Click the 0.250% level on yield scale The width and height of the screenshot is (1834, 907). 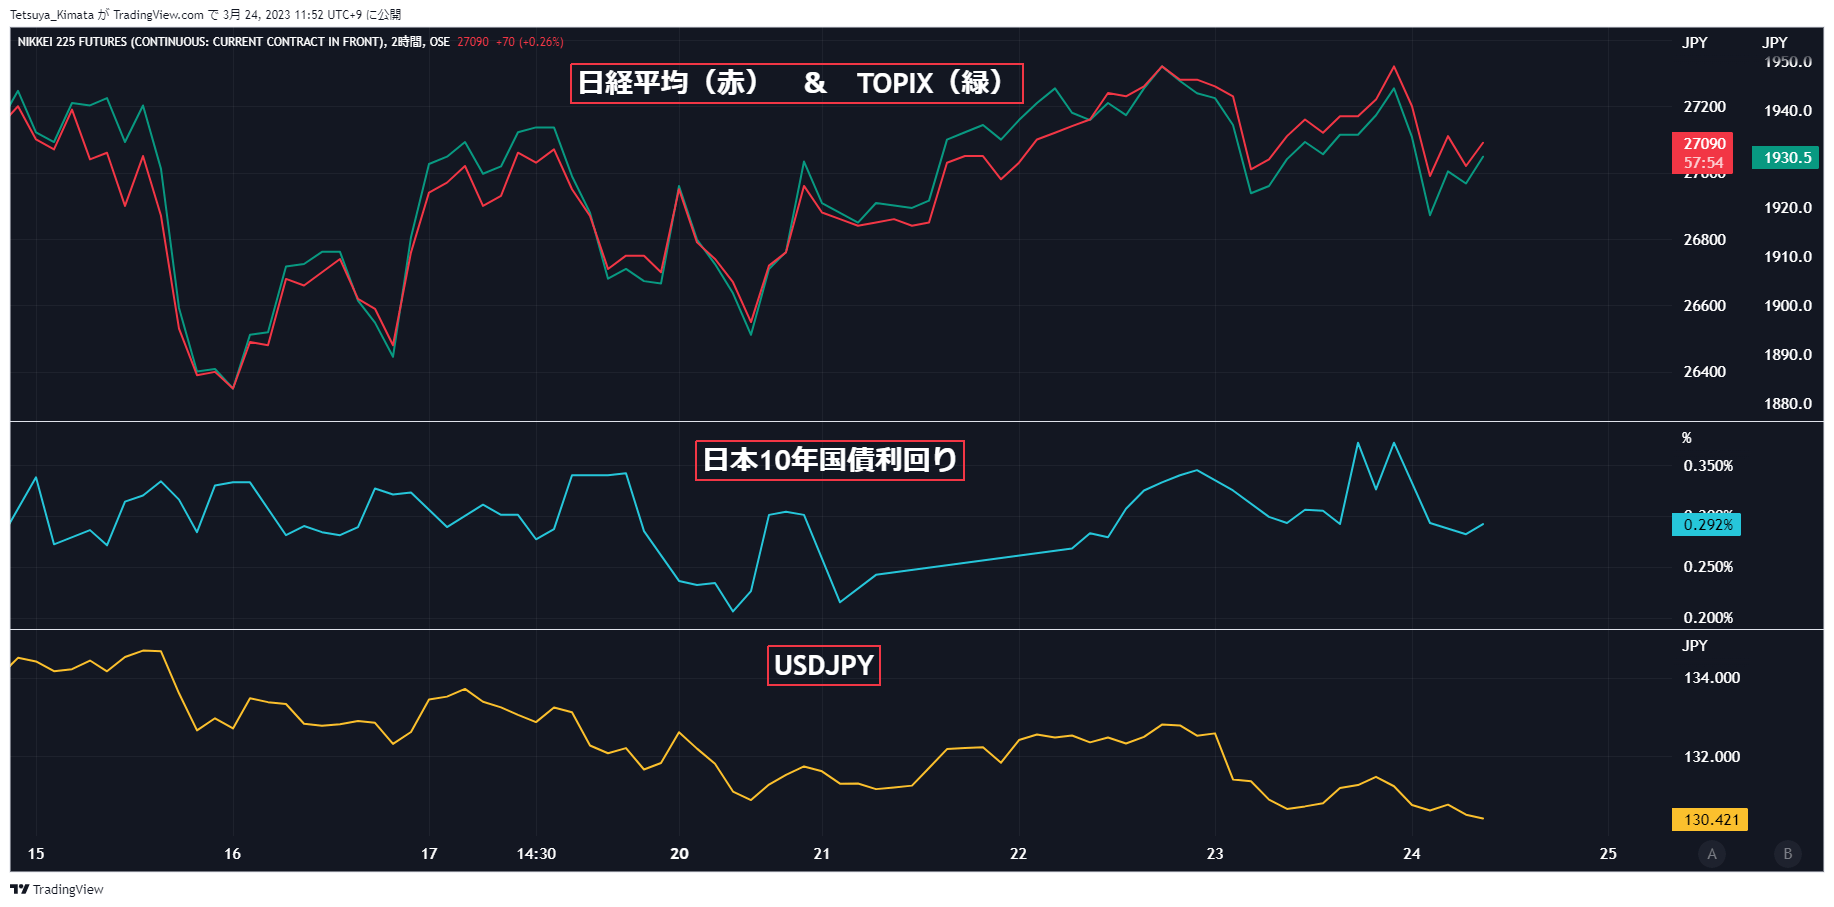pyautogui.click(x=1708, y=567)
